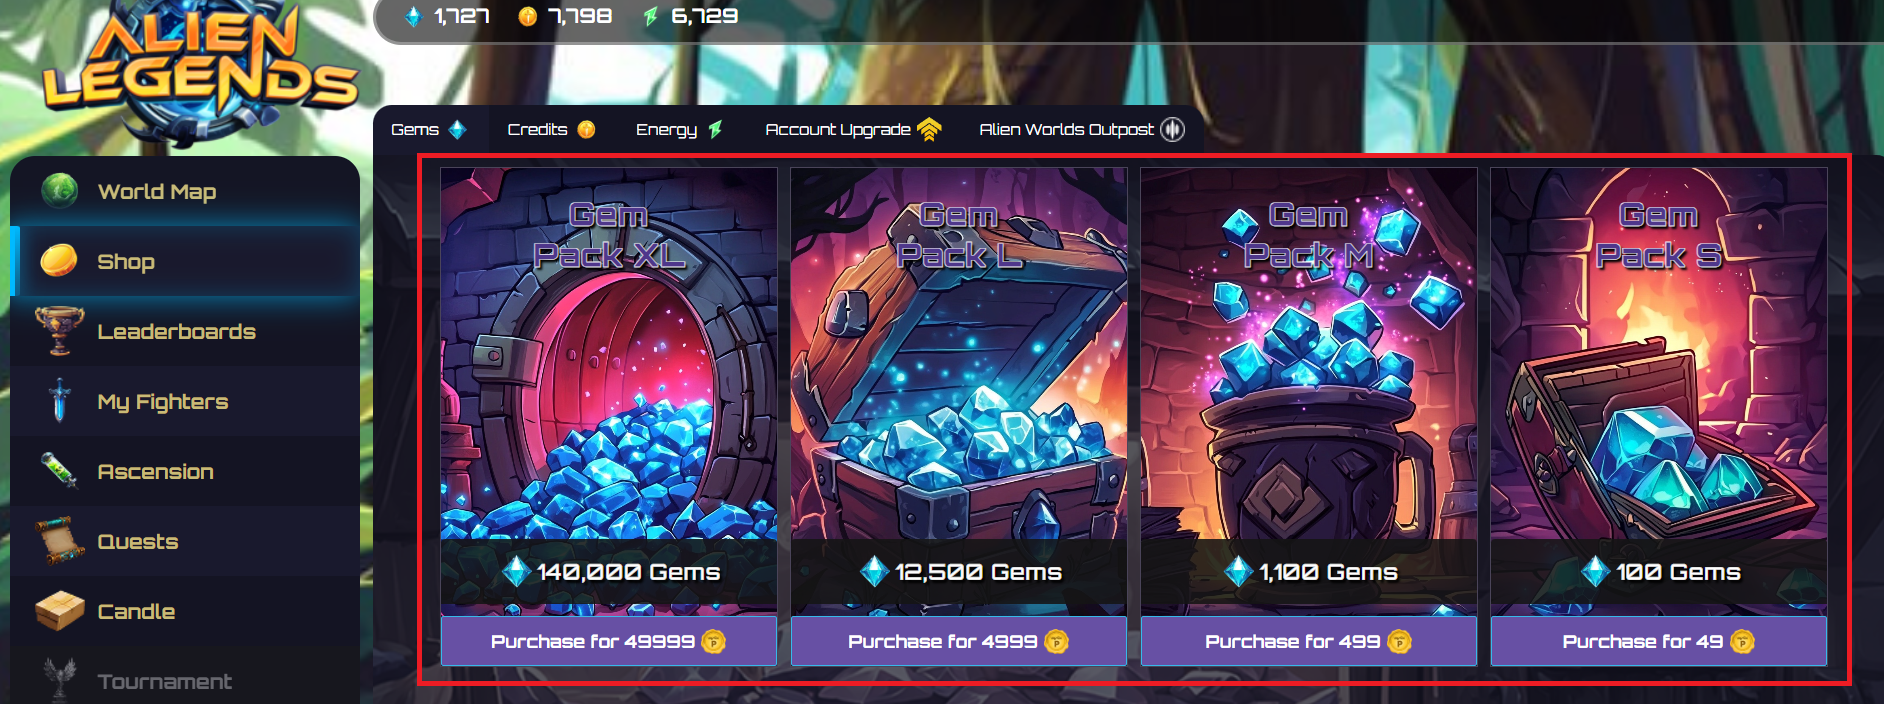Click the gem balance diamond icon in header
Screen dimensions: 1884x704
coord(413,16)
